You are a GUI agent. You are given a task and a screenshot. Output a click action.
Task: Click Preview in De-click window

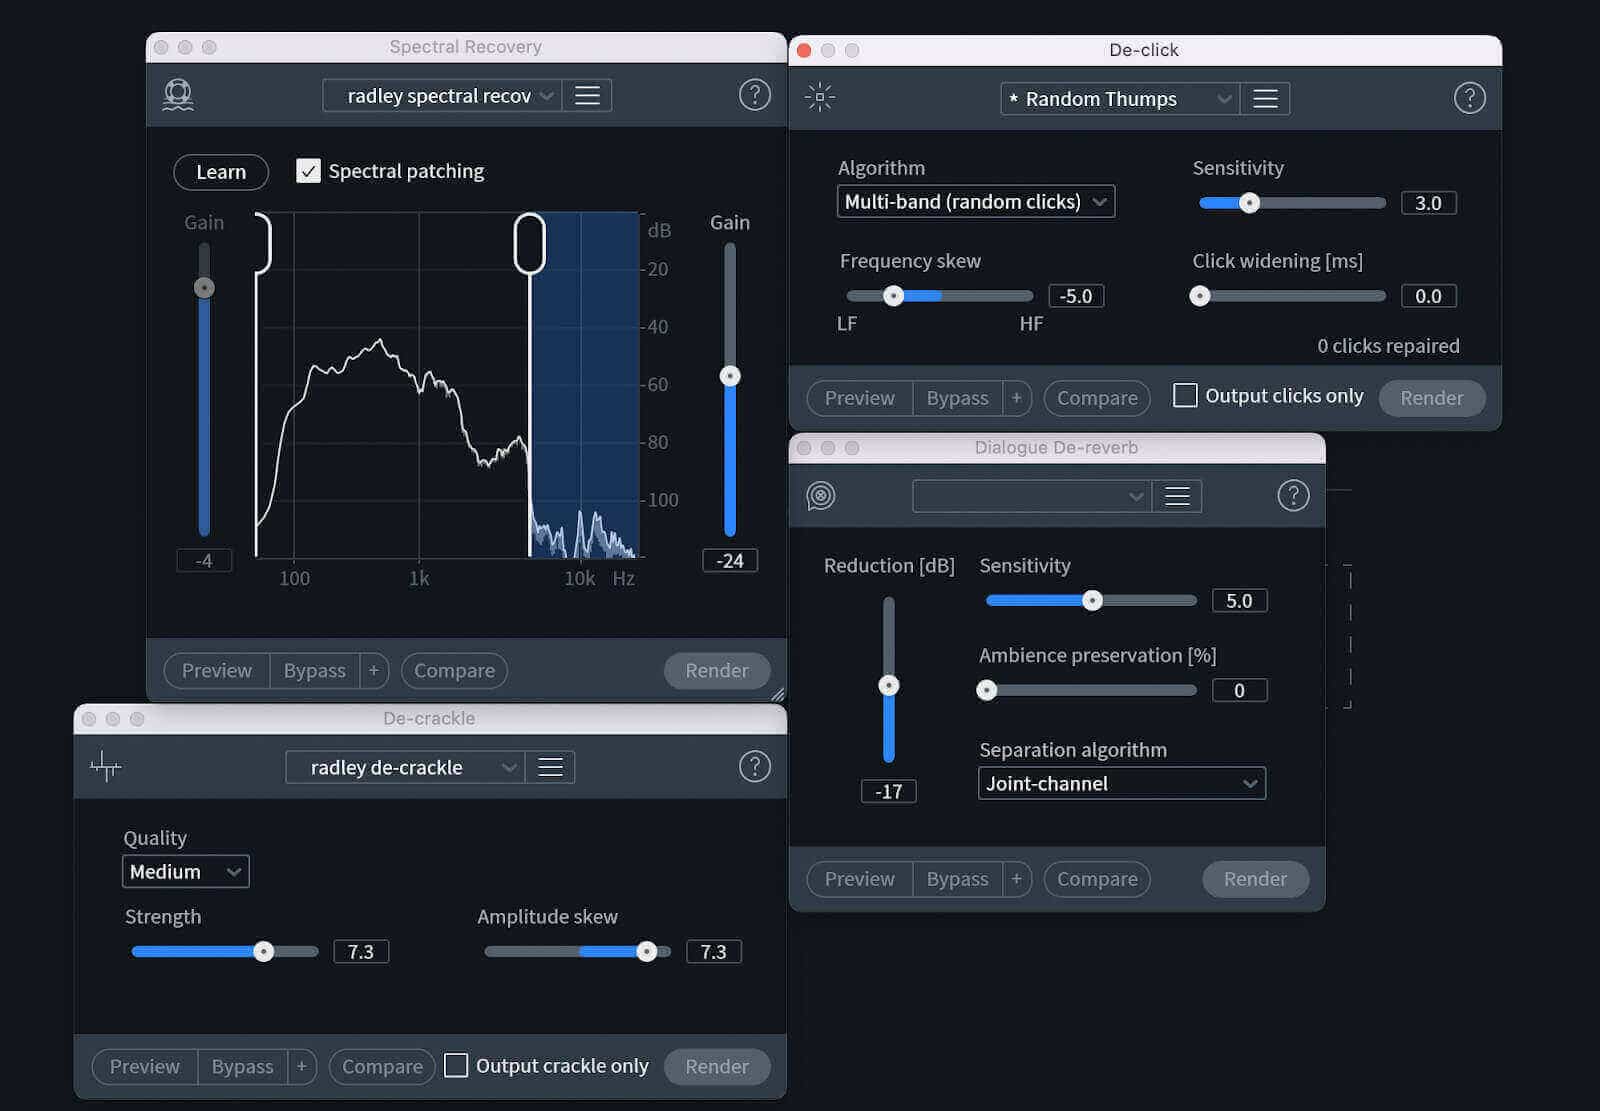[x=860, y=398]
